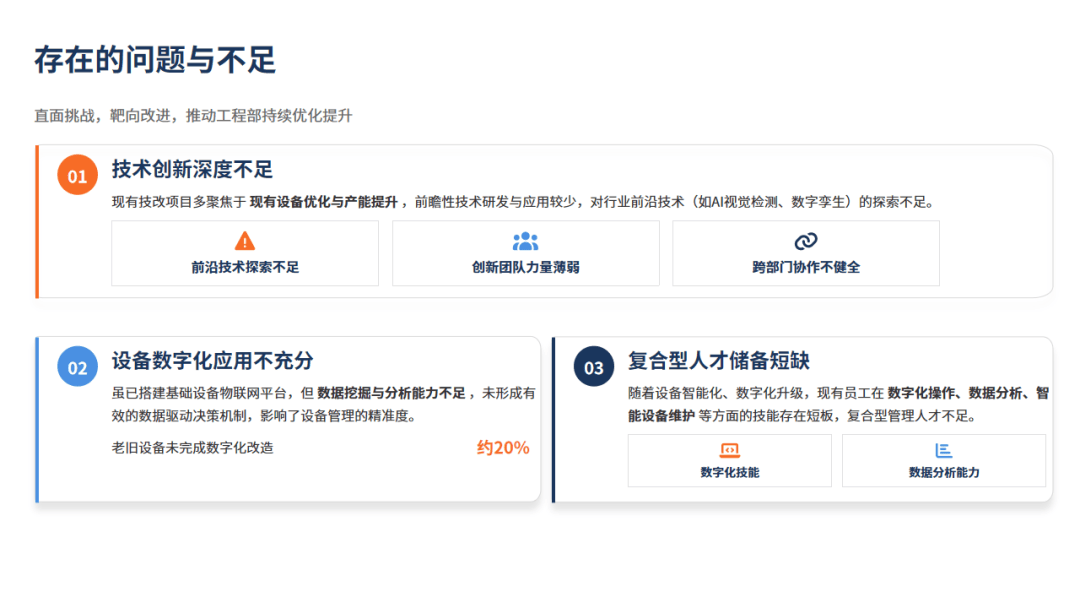Click the orange warning triangle icon

pos(245,241)
